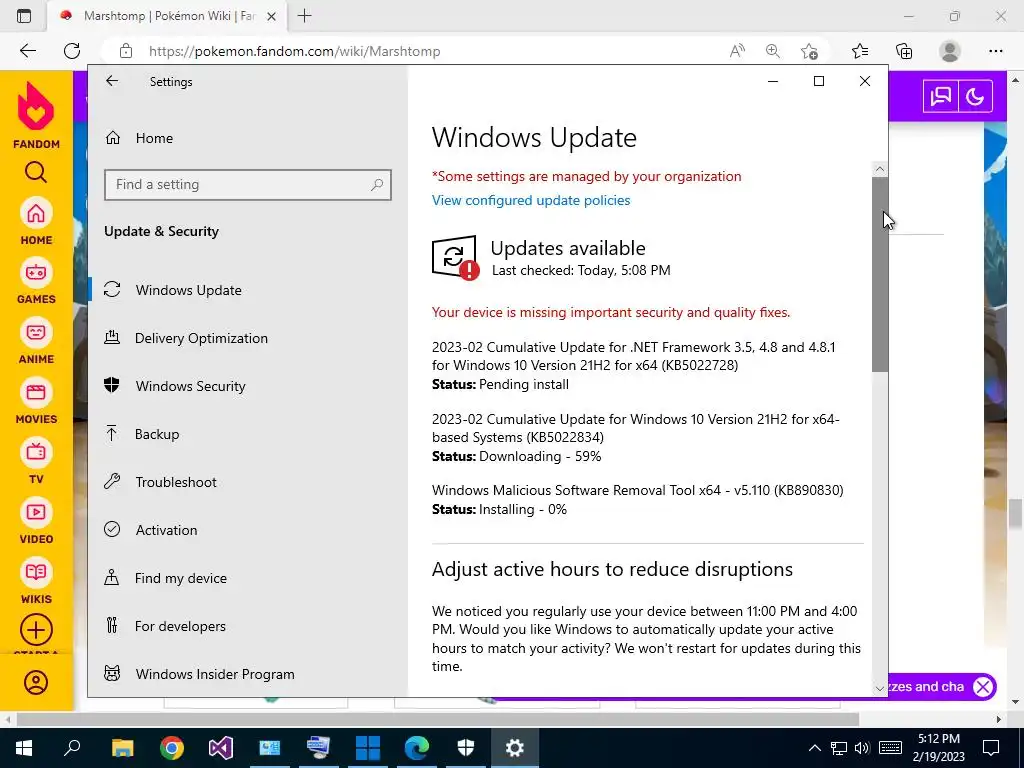
Task: Show hidden system tray icons
Action: coord(814,748)
